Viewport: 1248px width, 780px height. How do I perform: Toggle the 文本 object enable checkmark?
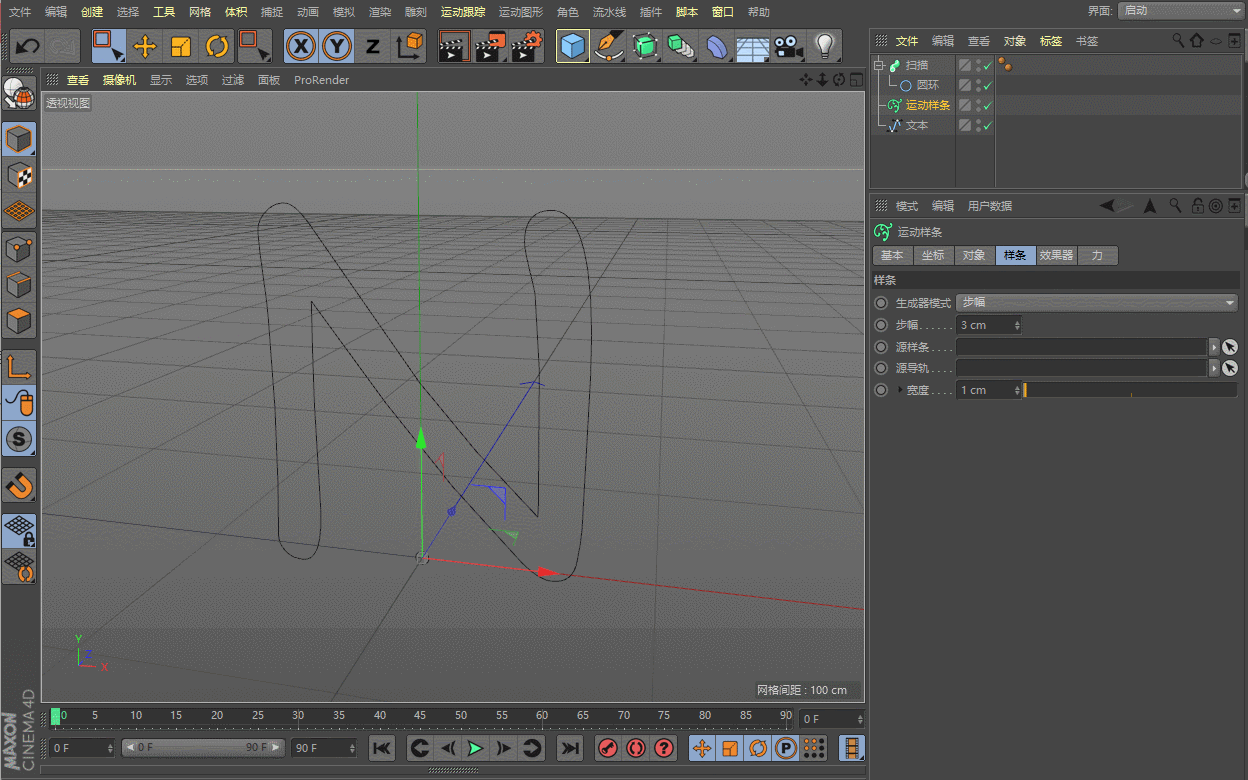point(988,126)
